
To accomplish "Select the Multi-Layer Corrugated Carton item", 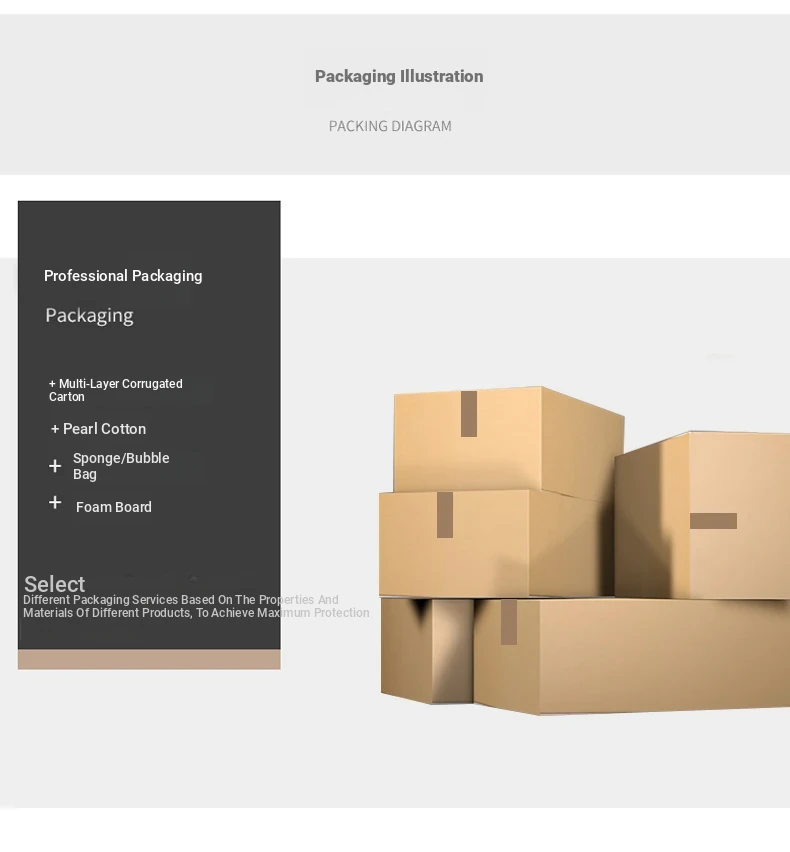I will point(116,390).
